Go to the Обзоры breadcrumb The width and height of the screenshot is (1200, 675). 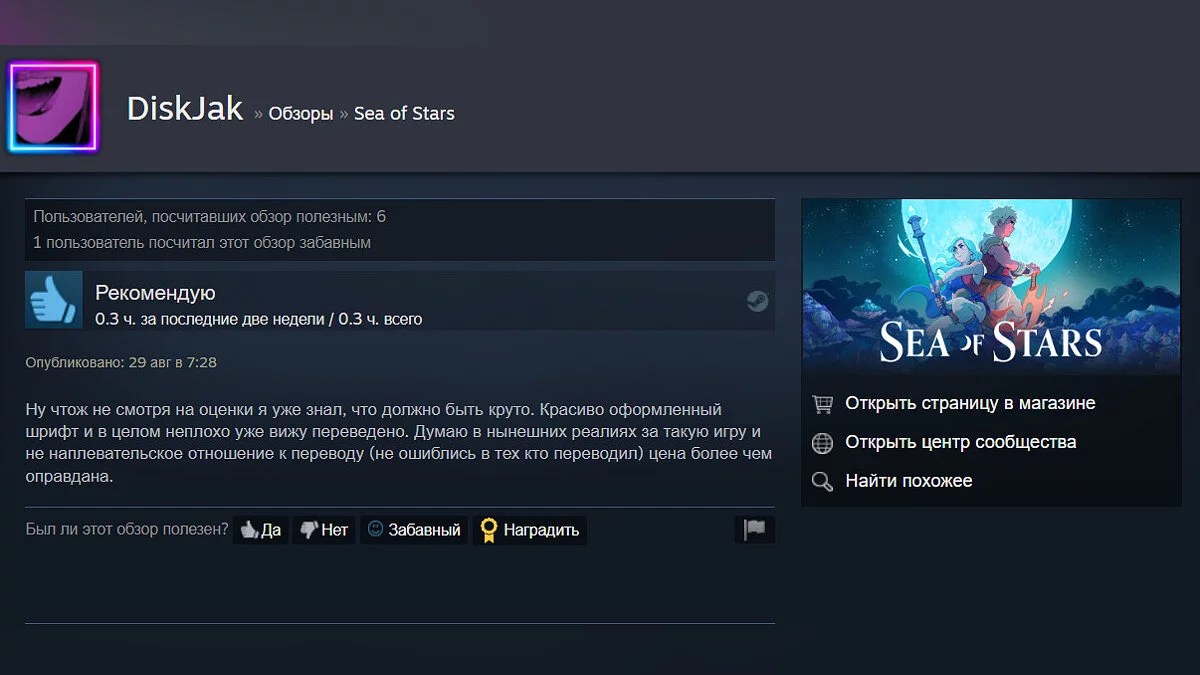301,114
